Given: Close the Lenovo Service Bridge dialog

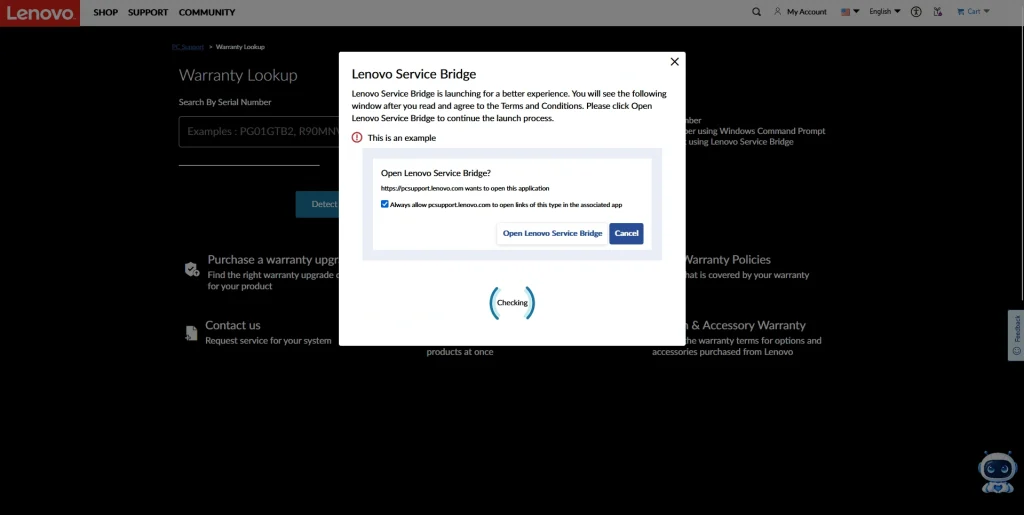Looking at the screenshot, I should point(675,61).
